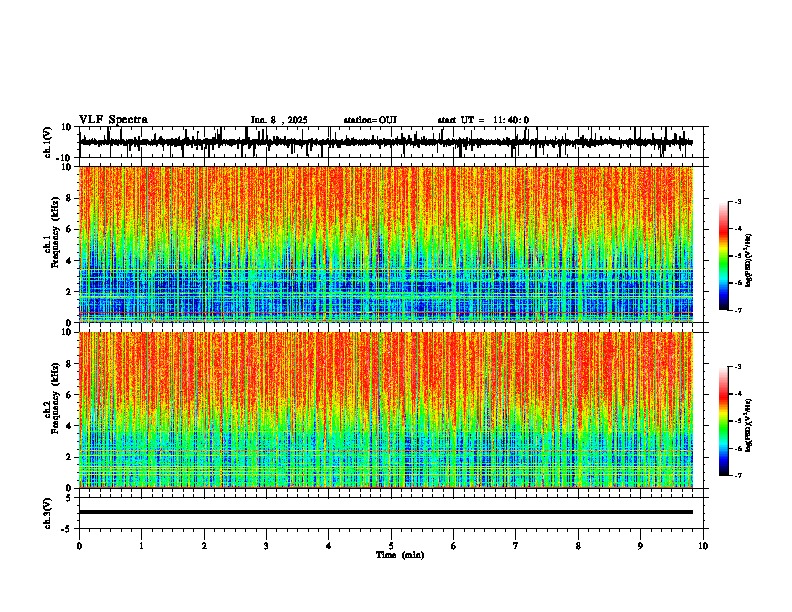Click the "ch.1(V)" axis label

48,142
